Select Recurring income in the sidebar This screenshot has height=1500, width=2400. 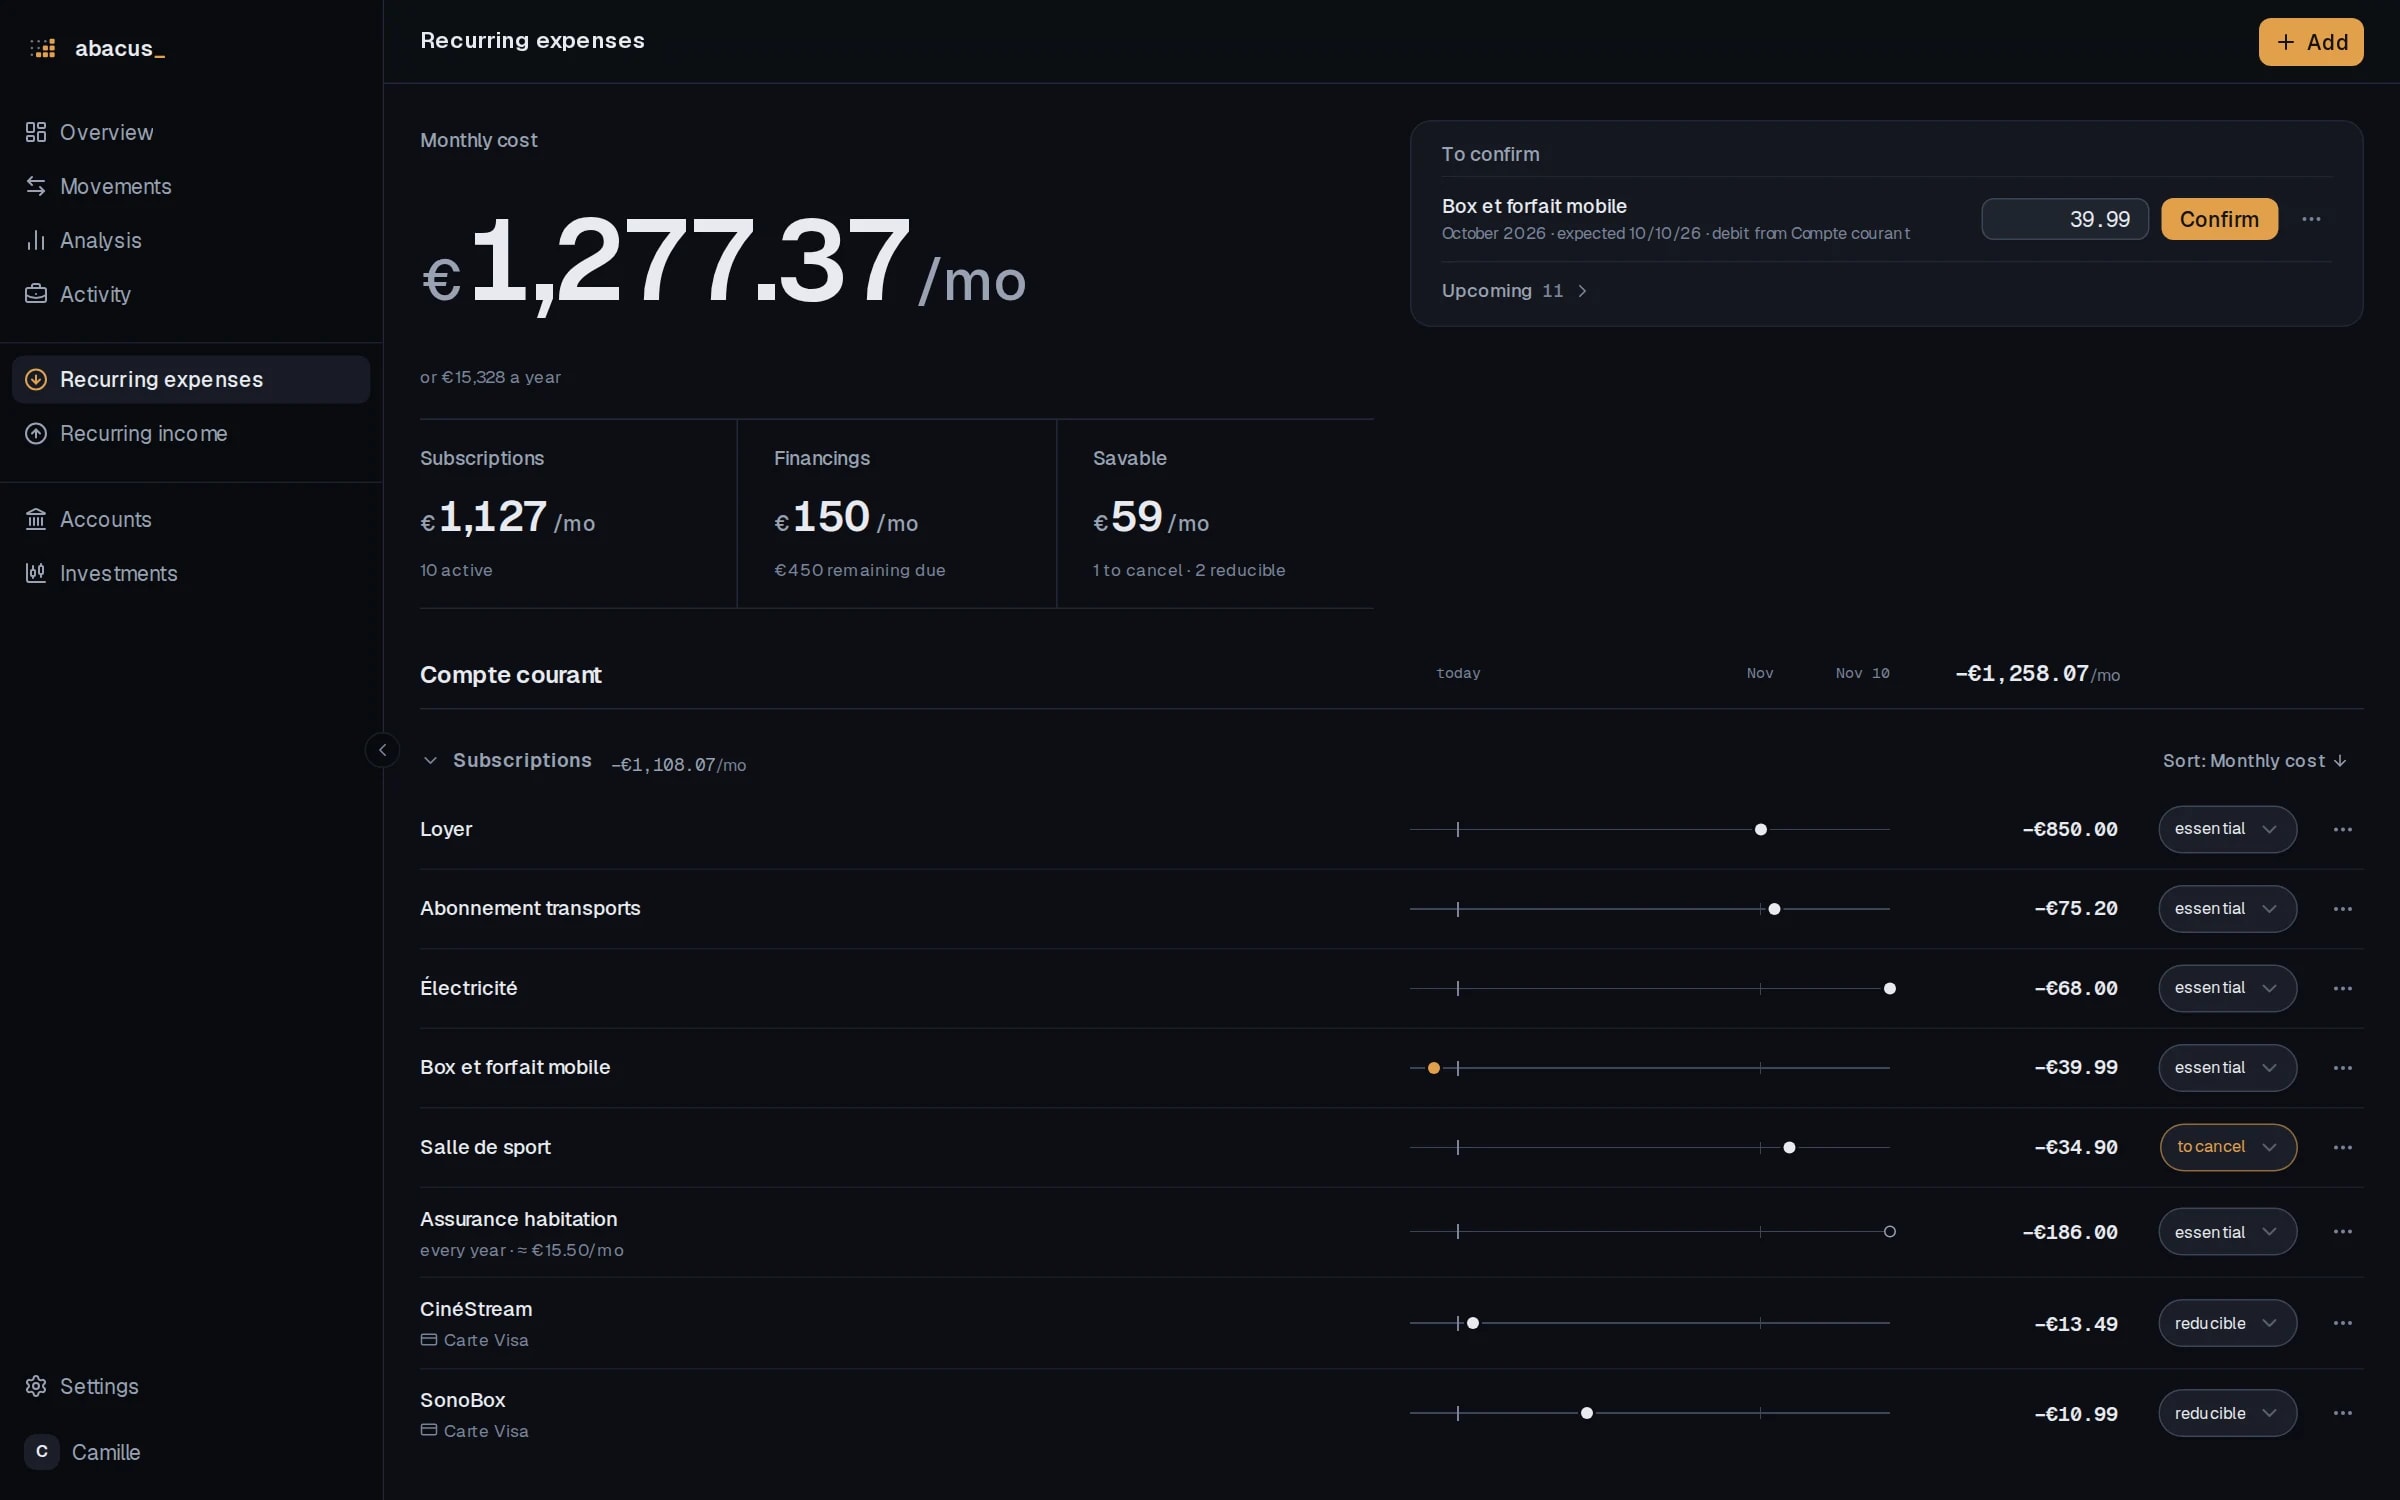click(191, 433)
